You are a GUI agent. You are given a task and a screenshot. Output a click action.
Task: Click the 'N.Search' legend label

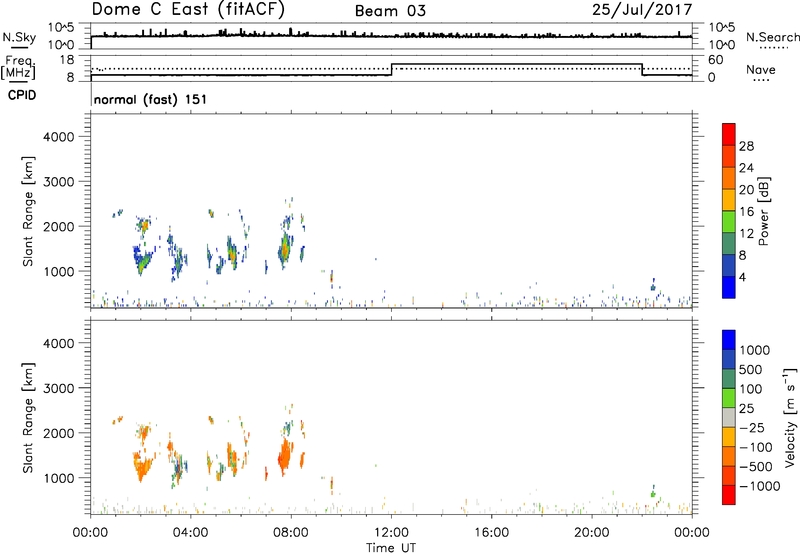[x=772, y=37]
